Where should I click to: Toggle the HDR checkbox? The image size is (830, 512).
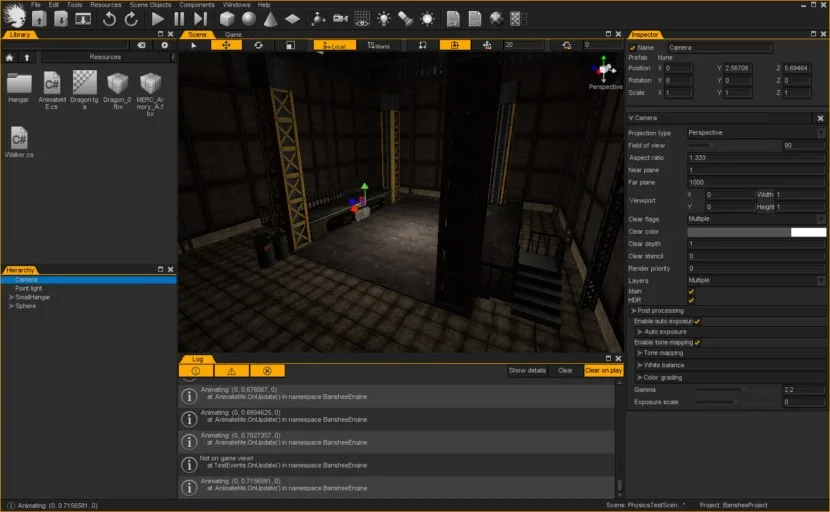coord(691,300)
